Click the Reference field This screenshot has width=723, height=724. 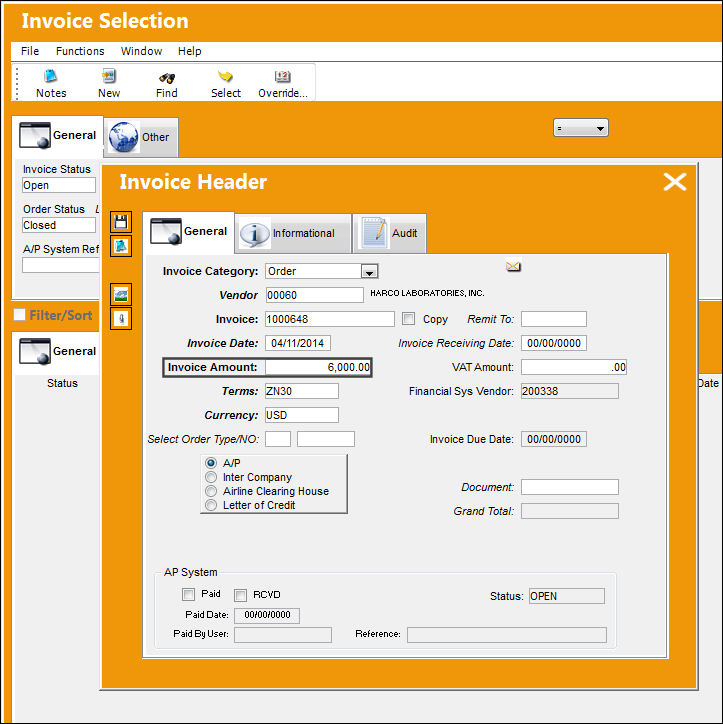coord(507,635)
